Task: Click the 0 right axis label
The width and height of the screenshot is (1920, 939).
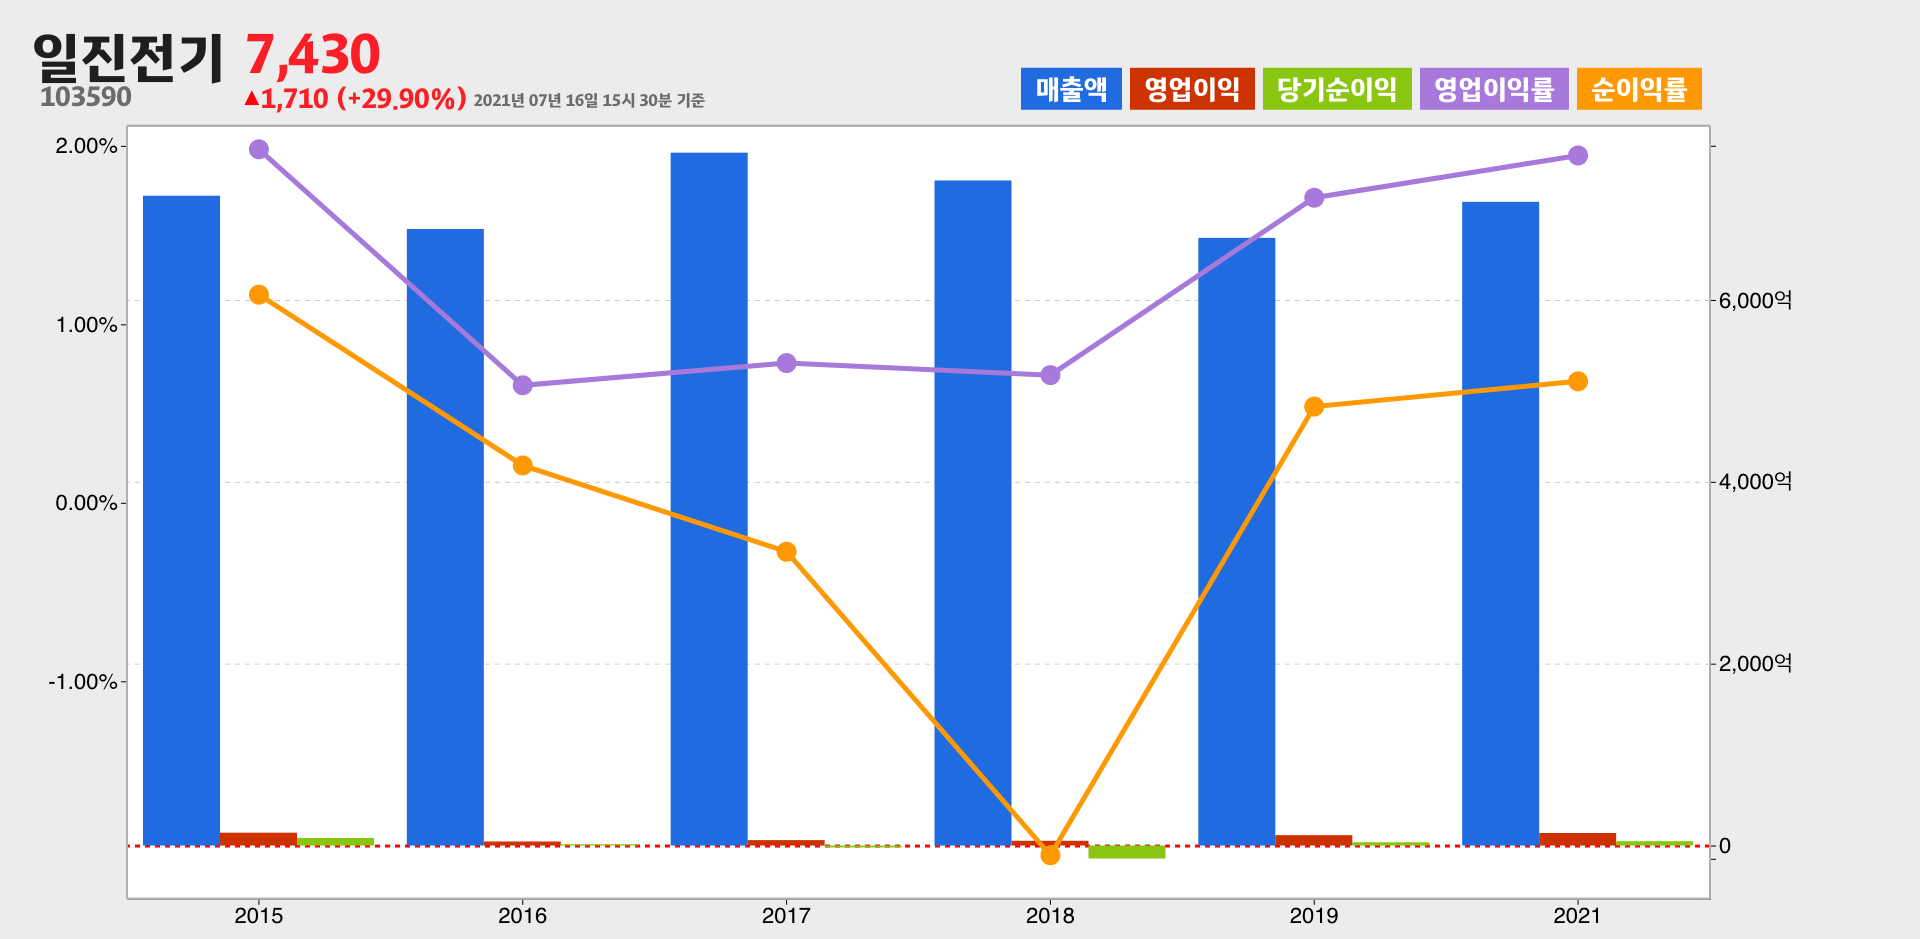Action: click(1725, 846)
